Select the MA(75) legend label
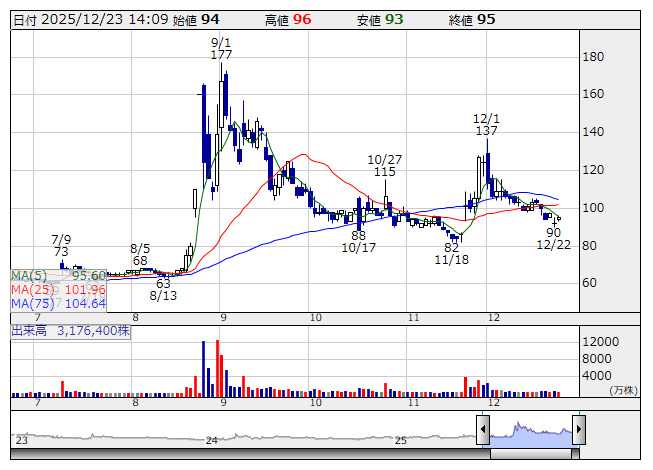653x470 pixels. [32, 303]
